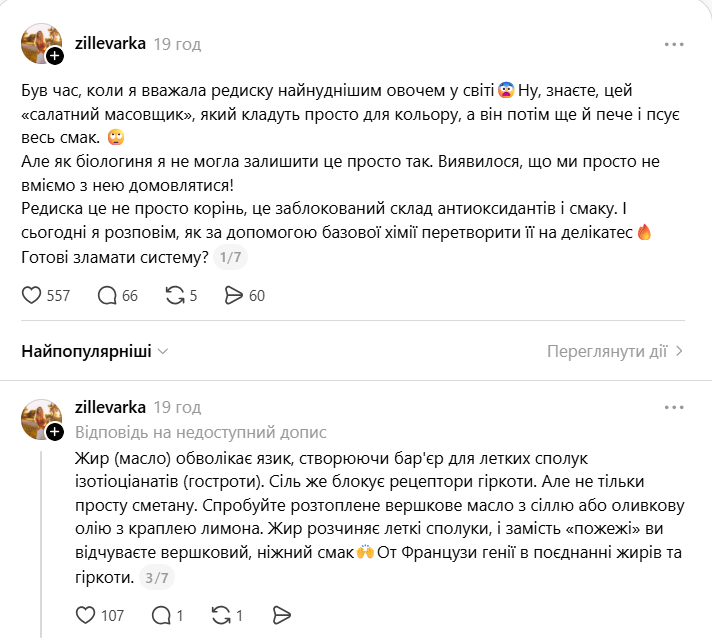
Task: Open zillevarka username on the reply post
Action: click(x=110, y=408)
